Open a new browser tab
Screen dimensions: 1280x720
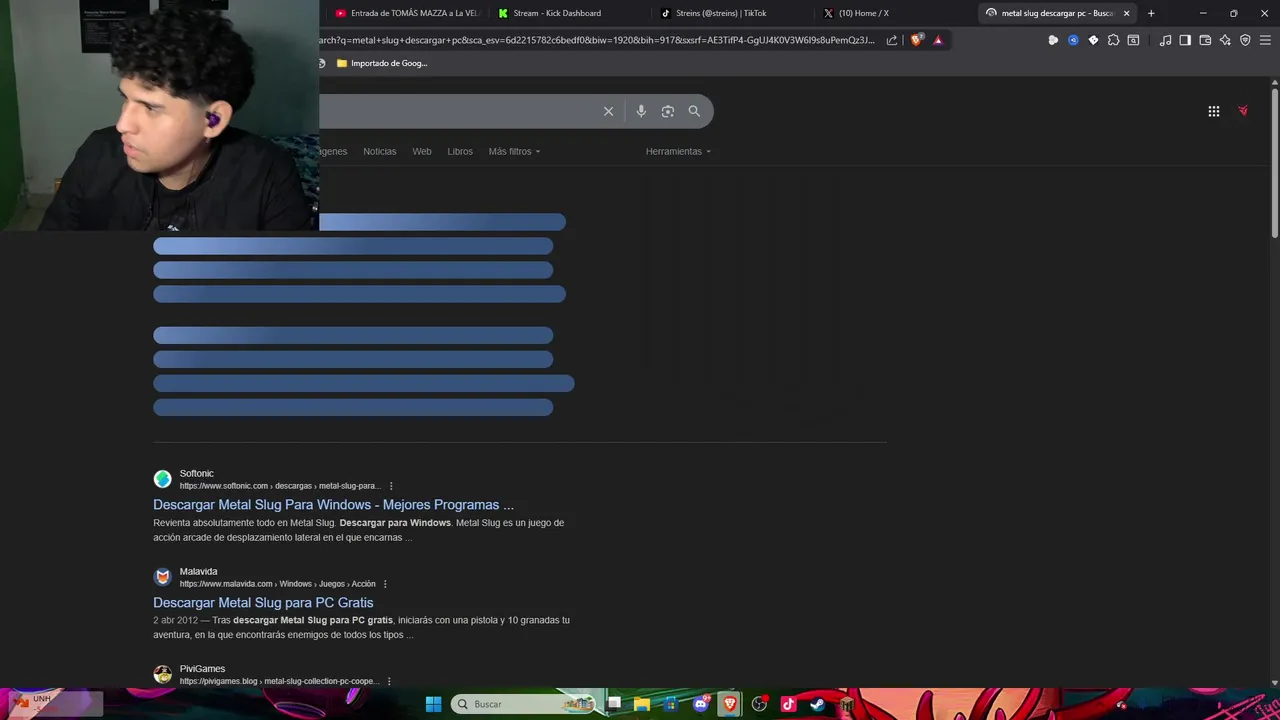pos(1151,13)
